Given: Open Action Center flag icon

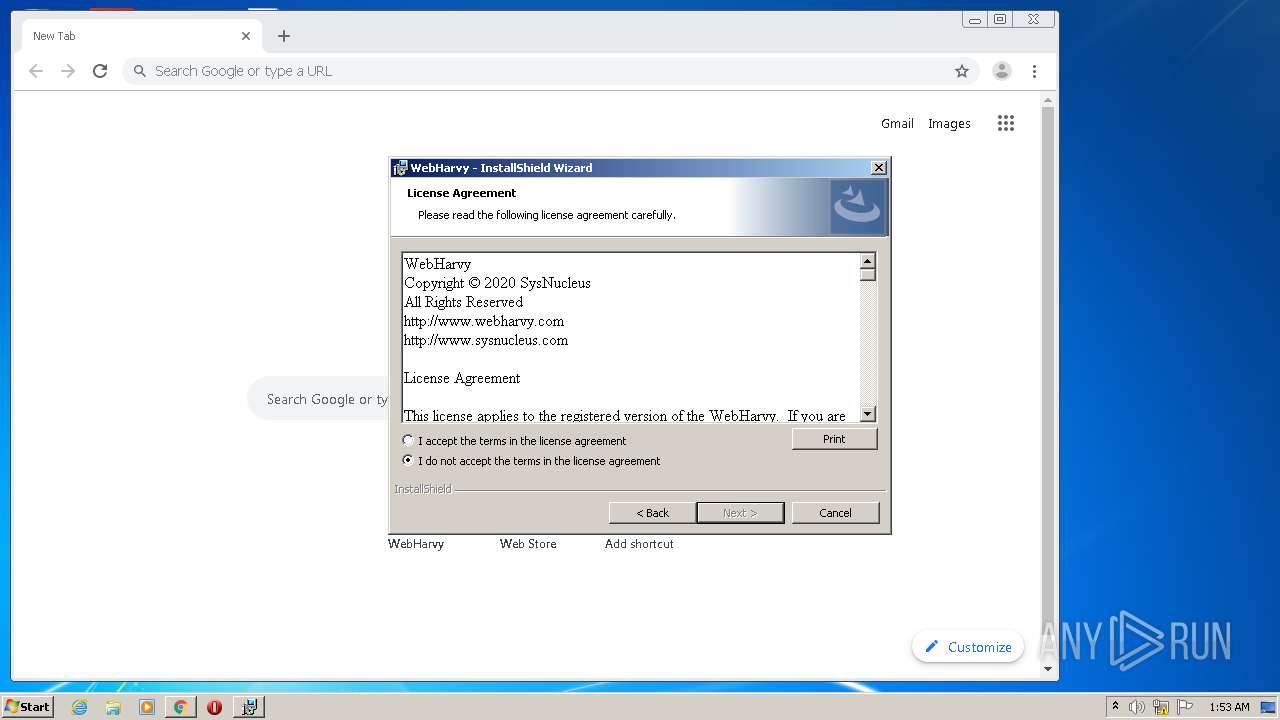Looking at the screenshot, I should pos(1185,707).
